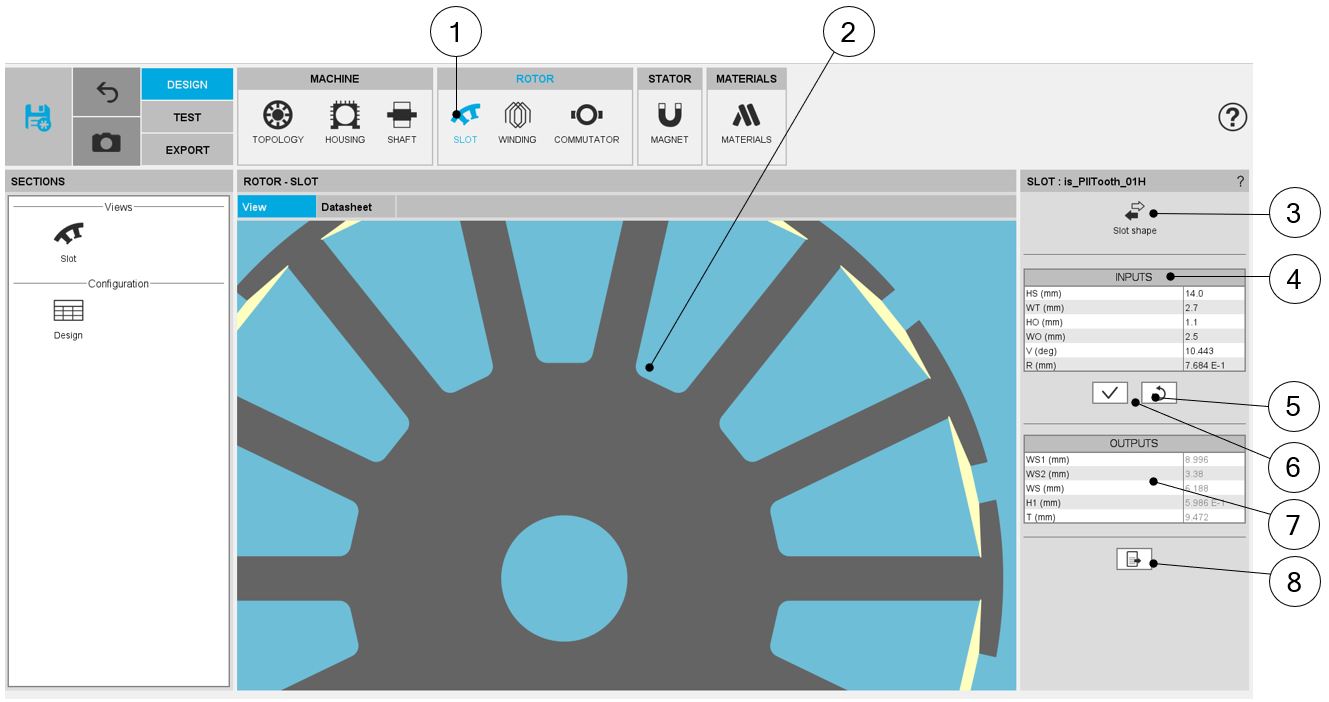Switch to TEST mode
Viewport: 1329px width, 702px height.
point(187,117)
